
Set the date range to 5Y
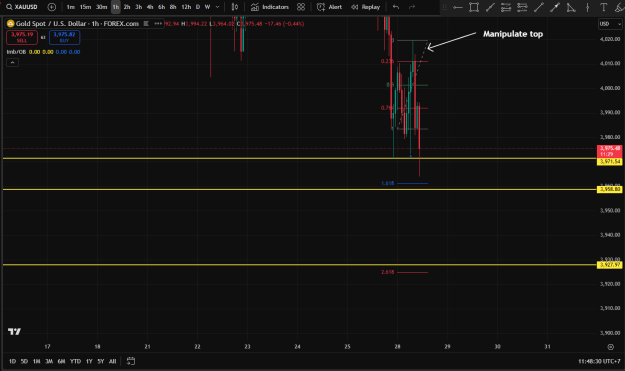[x=101, y=361]
